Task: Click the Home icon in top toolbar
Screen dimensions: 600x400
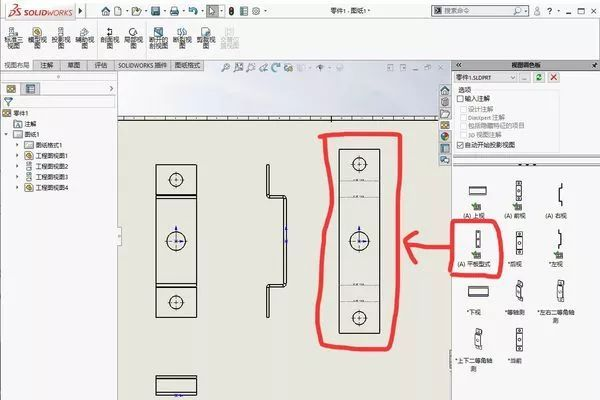Action: point(106,11)
